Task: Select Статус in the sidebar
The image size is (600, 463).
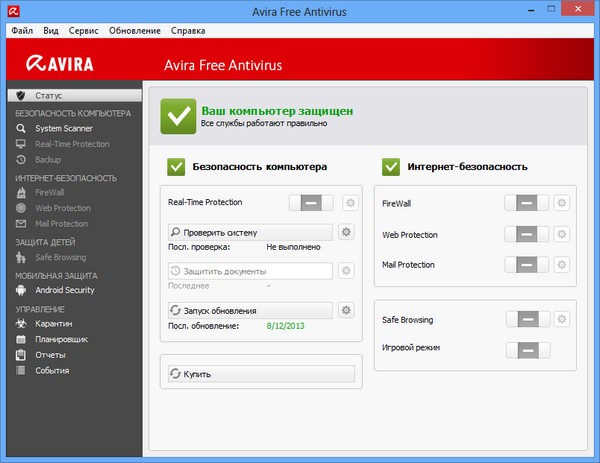Action: click(x=49, y=95)
